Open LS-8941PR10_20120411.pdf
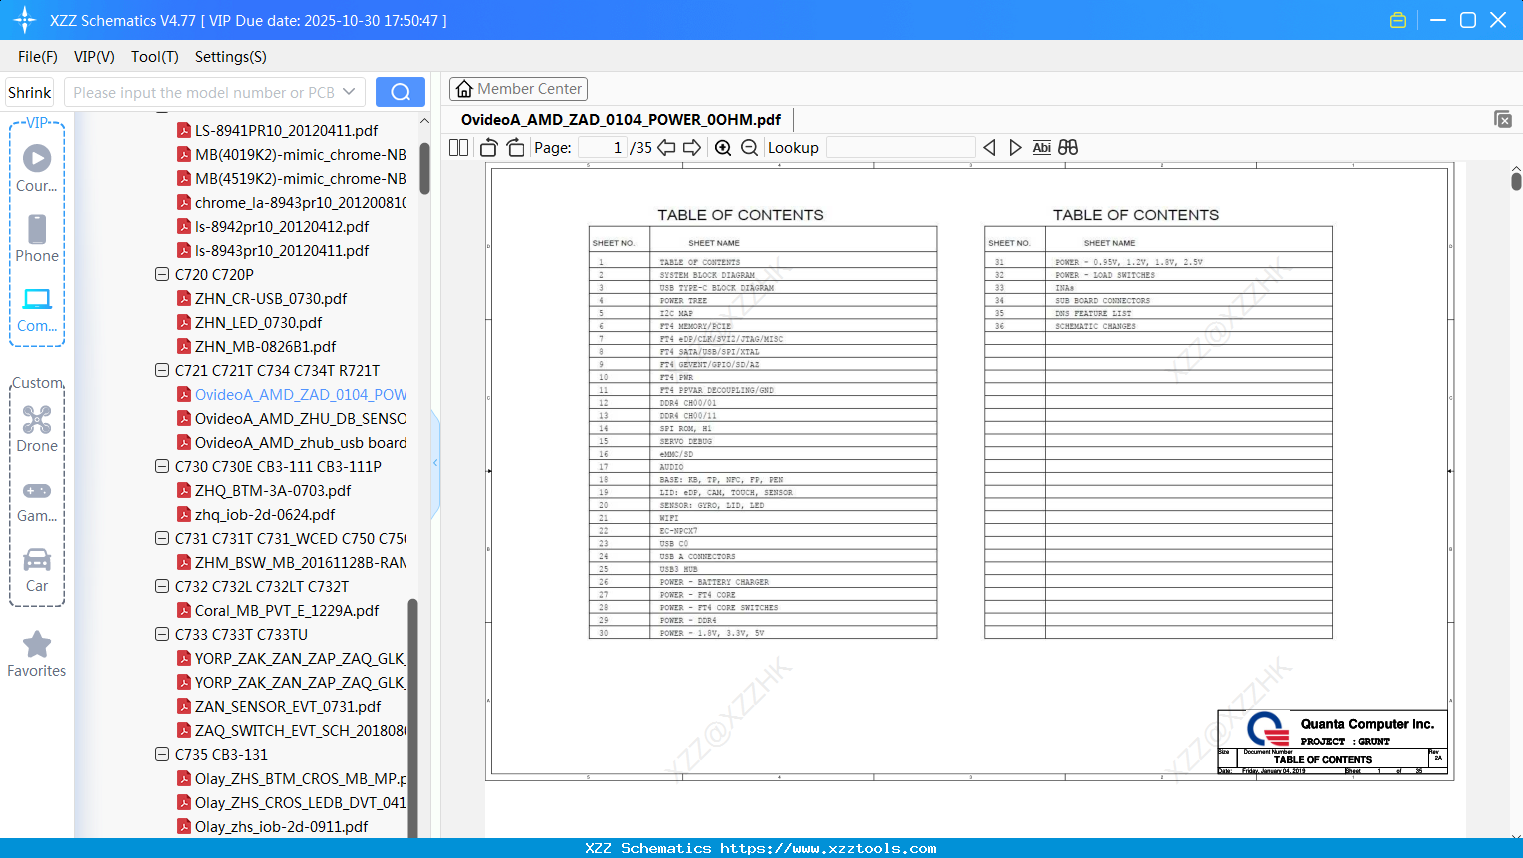This screenshot has width=1523, height=858. tap(286, 130)
